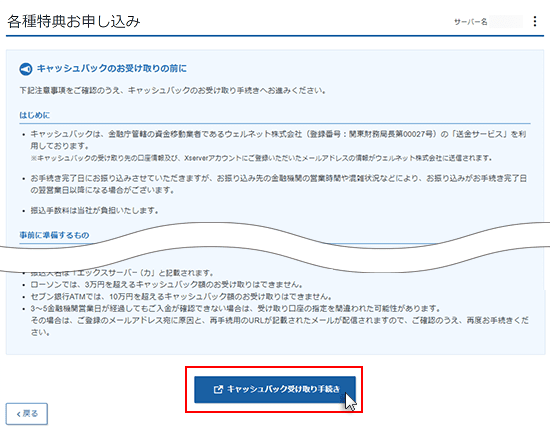This screenshot has height=446, width=550.
Task: Click the 各種特典お申し込み page title
Action: [74, 21]
